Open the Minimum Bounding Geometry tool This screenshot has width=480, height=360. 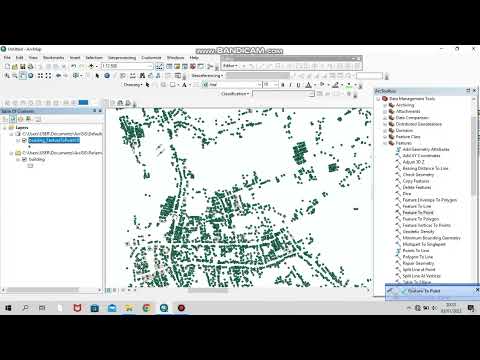point(431,238)
